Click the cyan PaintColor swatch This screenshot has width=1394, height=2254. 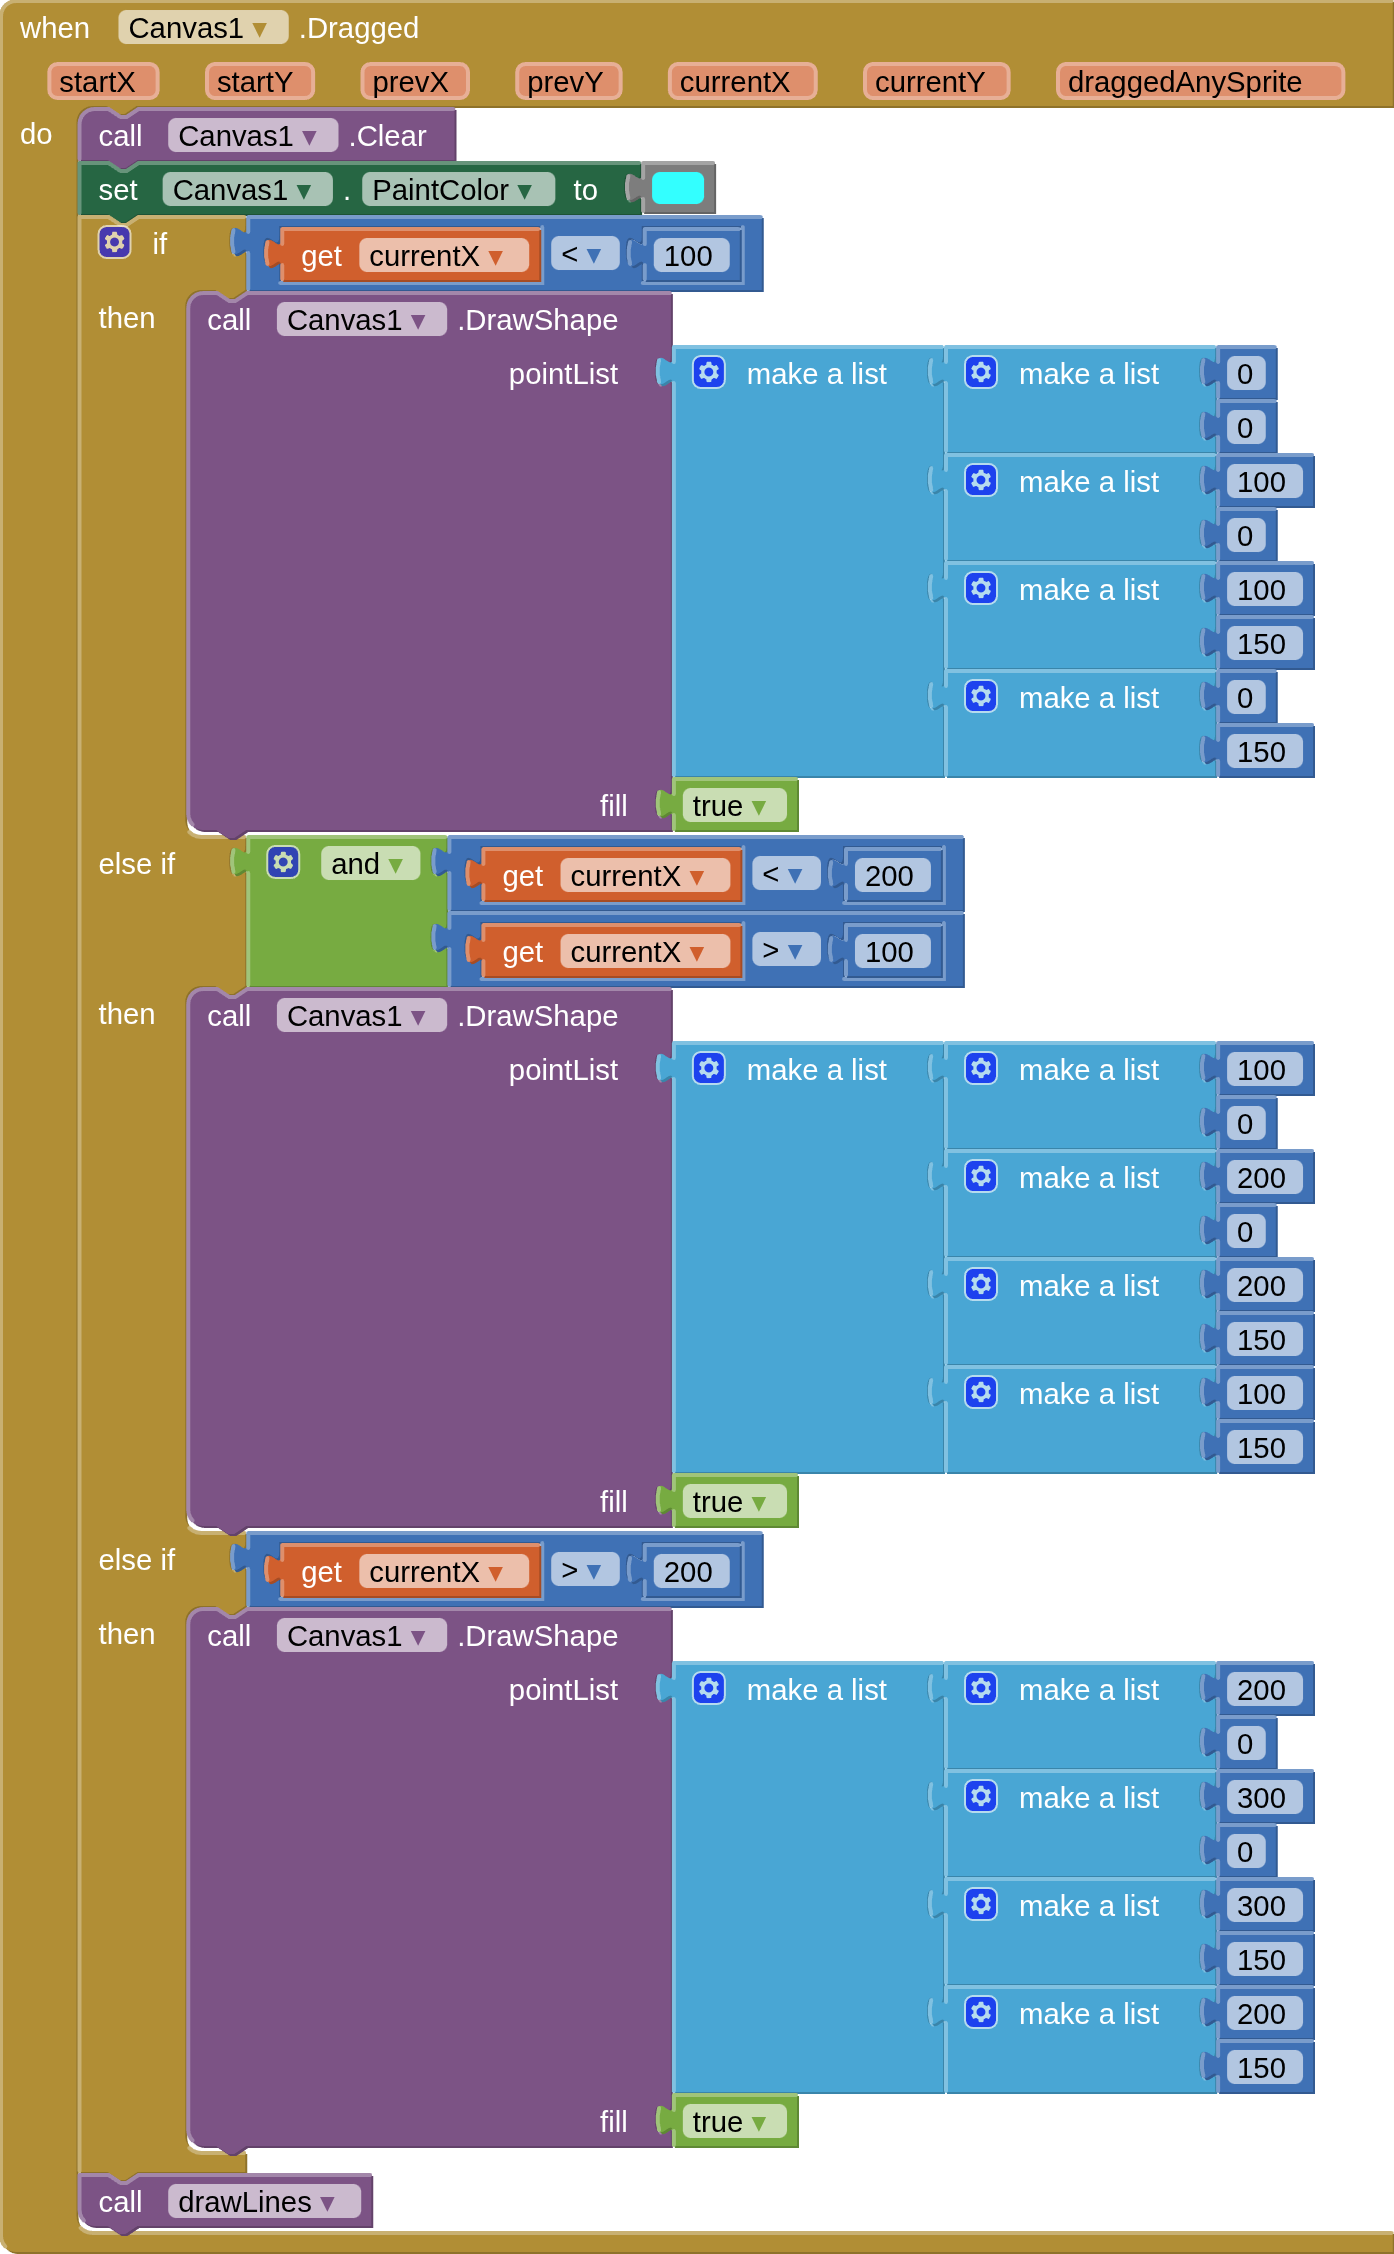pos(677,188)
